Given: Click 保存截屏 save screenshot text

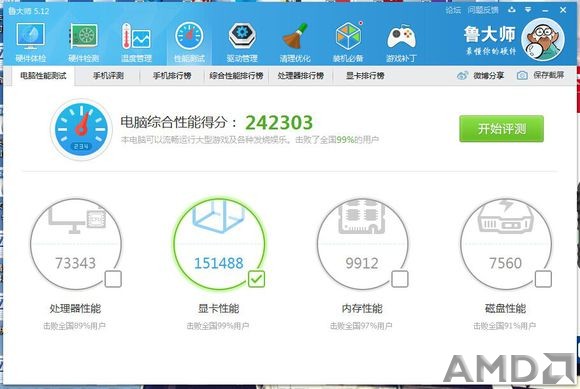Looking at the screenshot, I should tap(549, 75).
